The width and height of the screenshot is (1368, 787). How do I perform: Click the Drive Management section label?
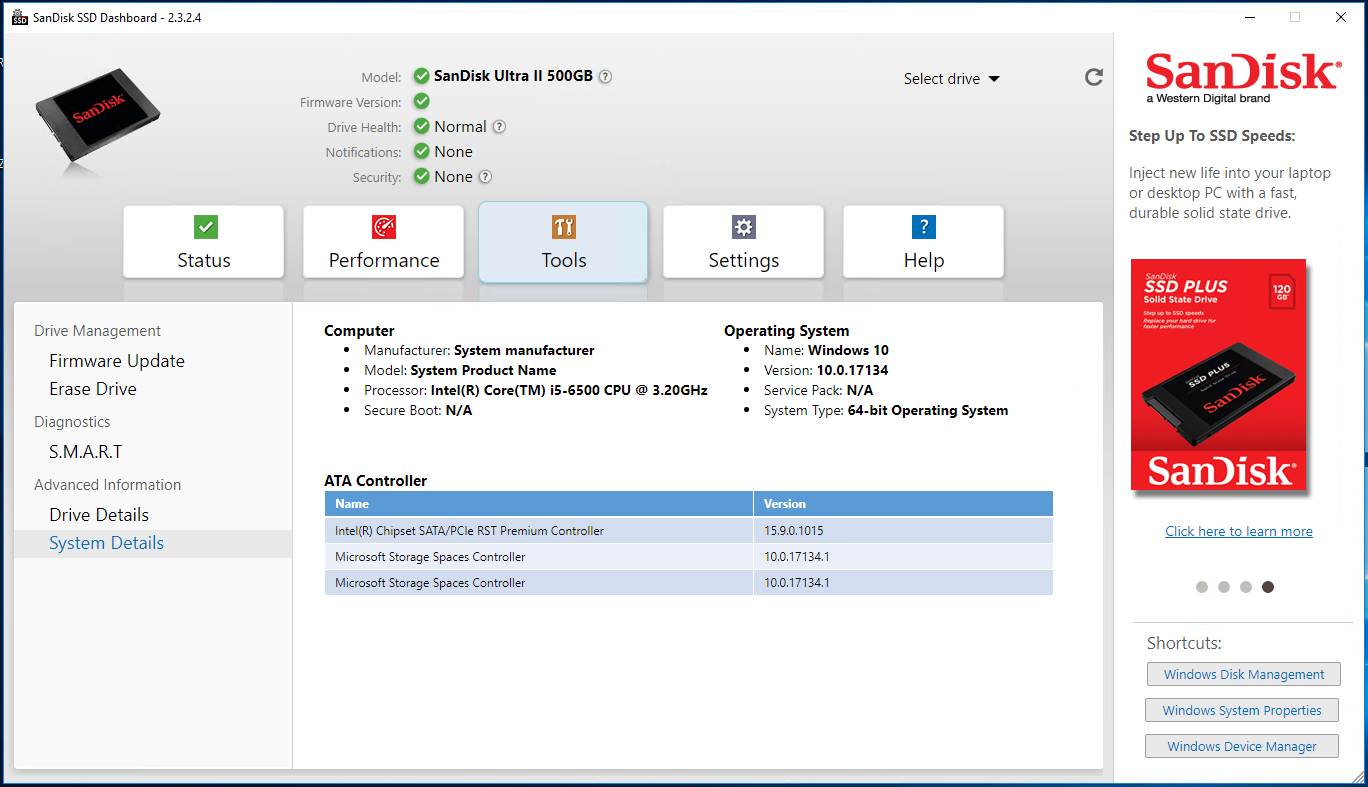98,331
